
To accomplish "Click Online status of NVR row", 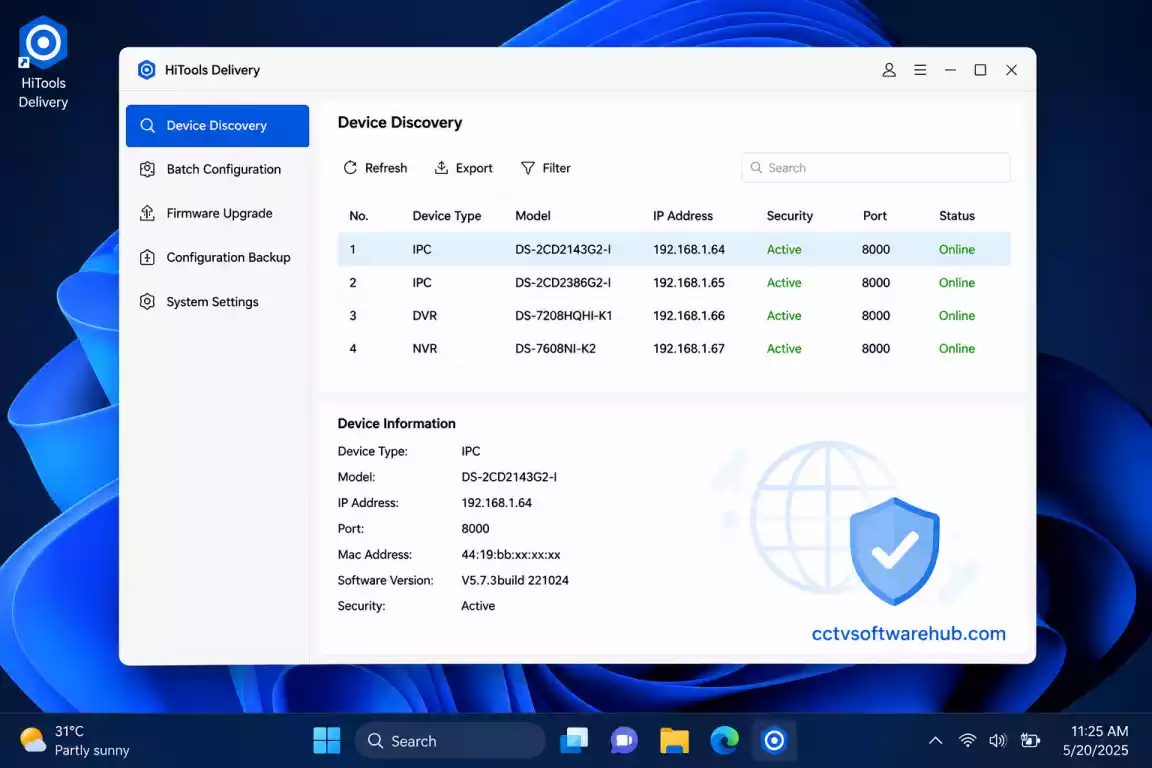I will pos(957,348).
